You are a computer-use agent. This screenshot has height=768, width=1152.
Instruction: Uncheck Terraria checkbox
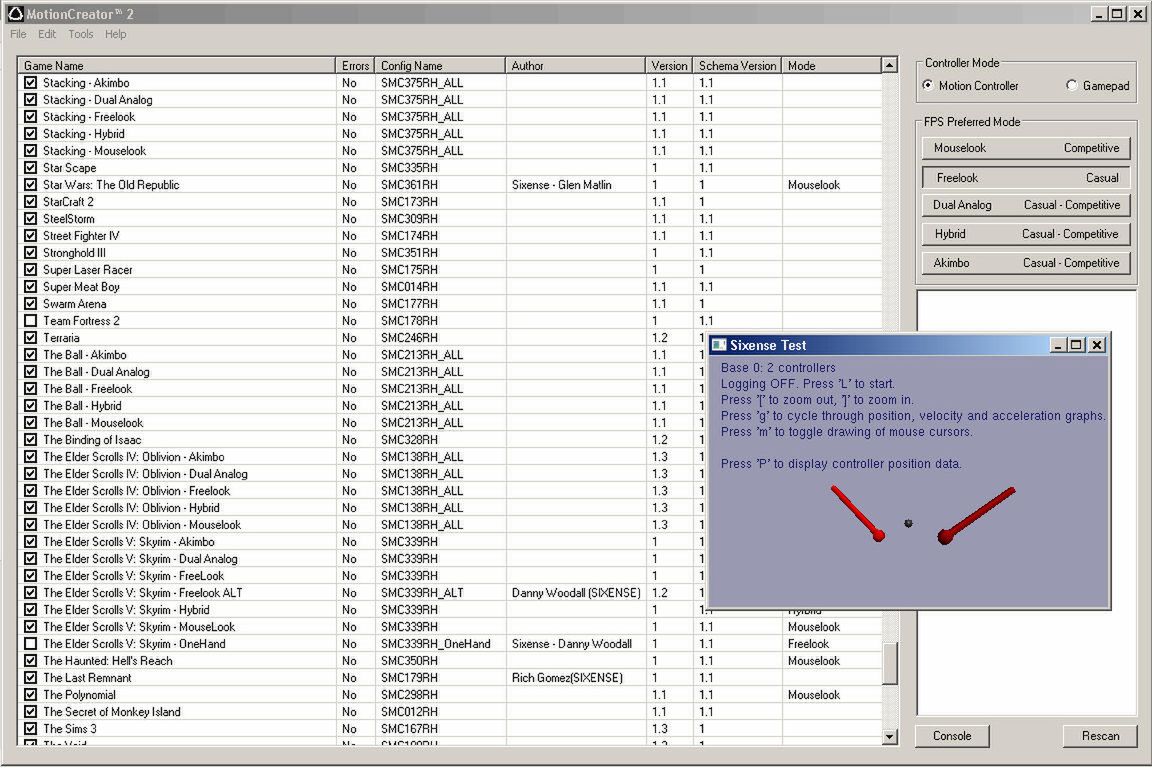click(x=30, y=337)
